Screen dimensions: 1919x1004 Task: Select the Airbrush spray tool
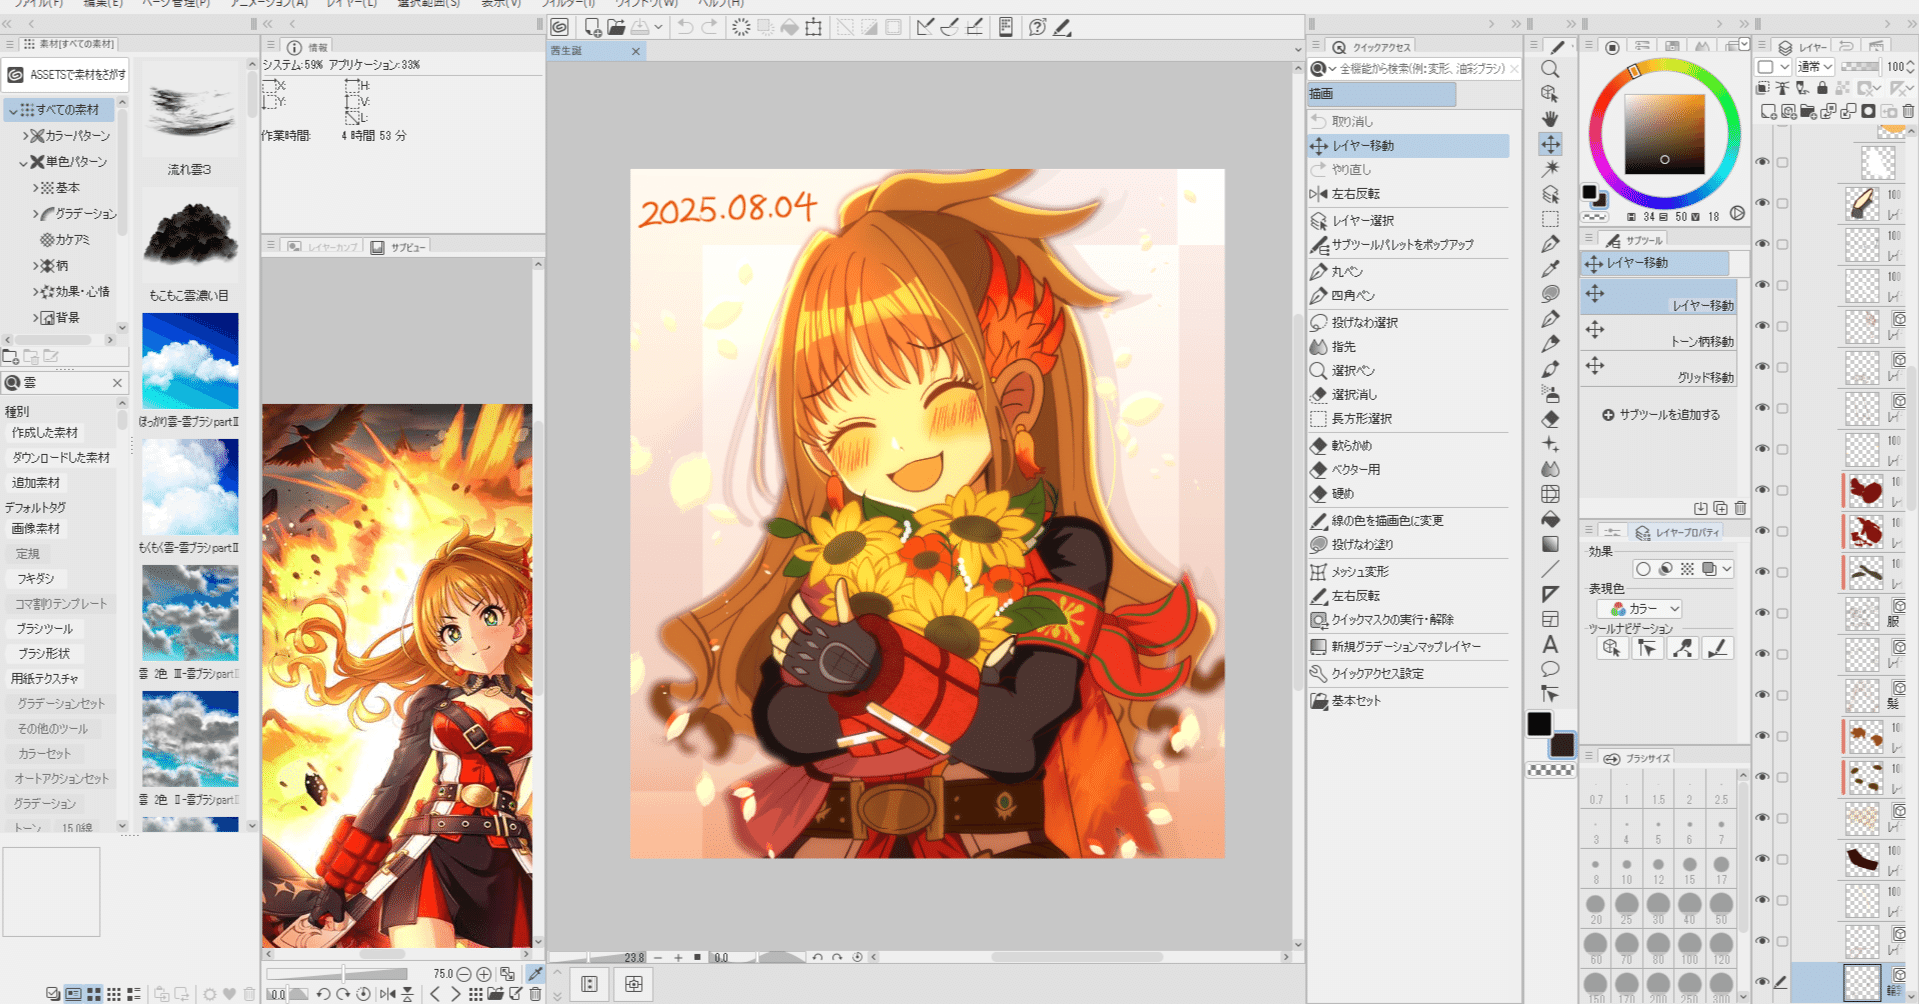[x=1550, y=394]
